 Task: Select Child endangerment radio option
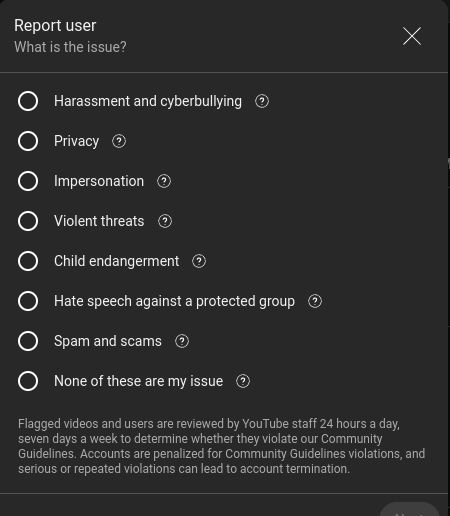click(x=28, y=261)
